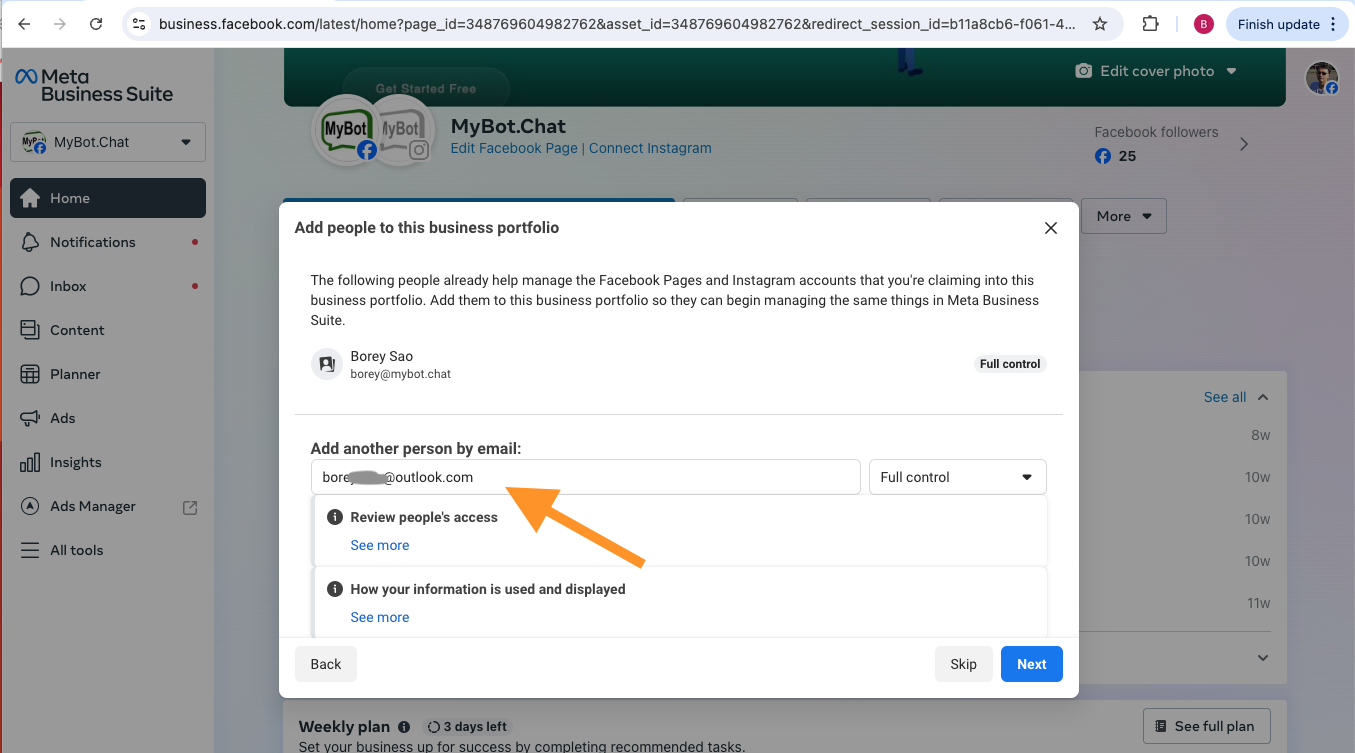Open the More dropdown button
The width and height of the screenshot is (1355, 753).
click(1123, 216)
